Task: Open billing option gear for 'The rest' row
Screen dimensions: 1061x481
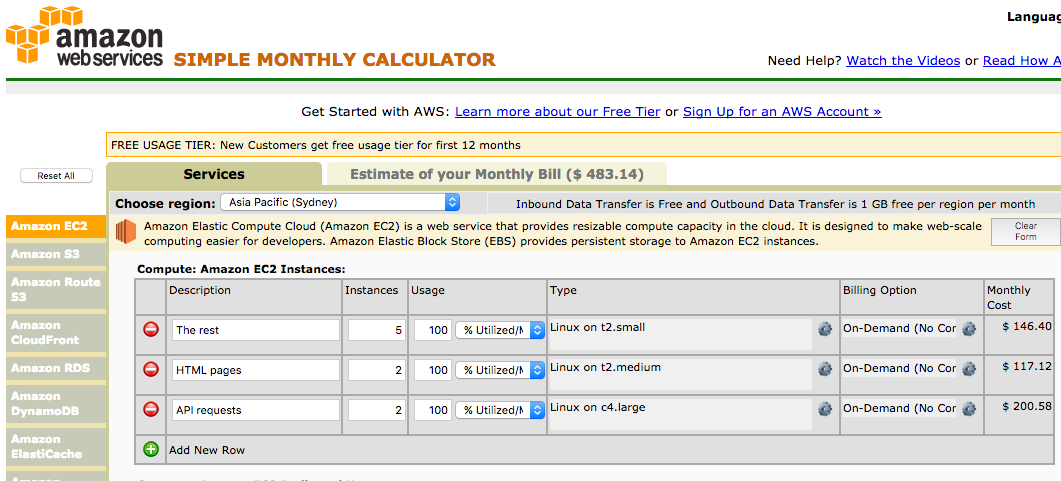Action: (969, 329)
